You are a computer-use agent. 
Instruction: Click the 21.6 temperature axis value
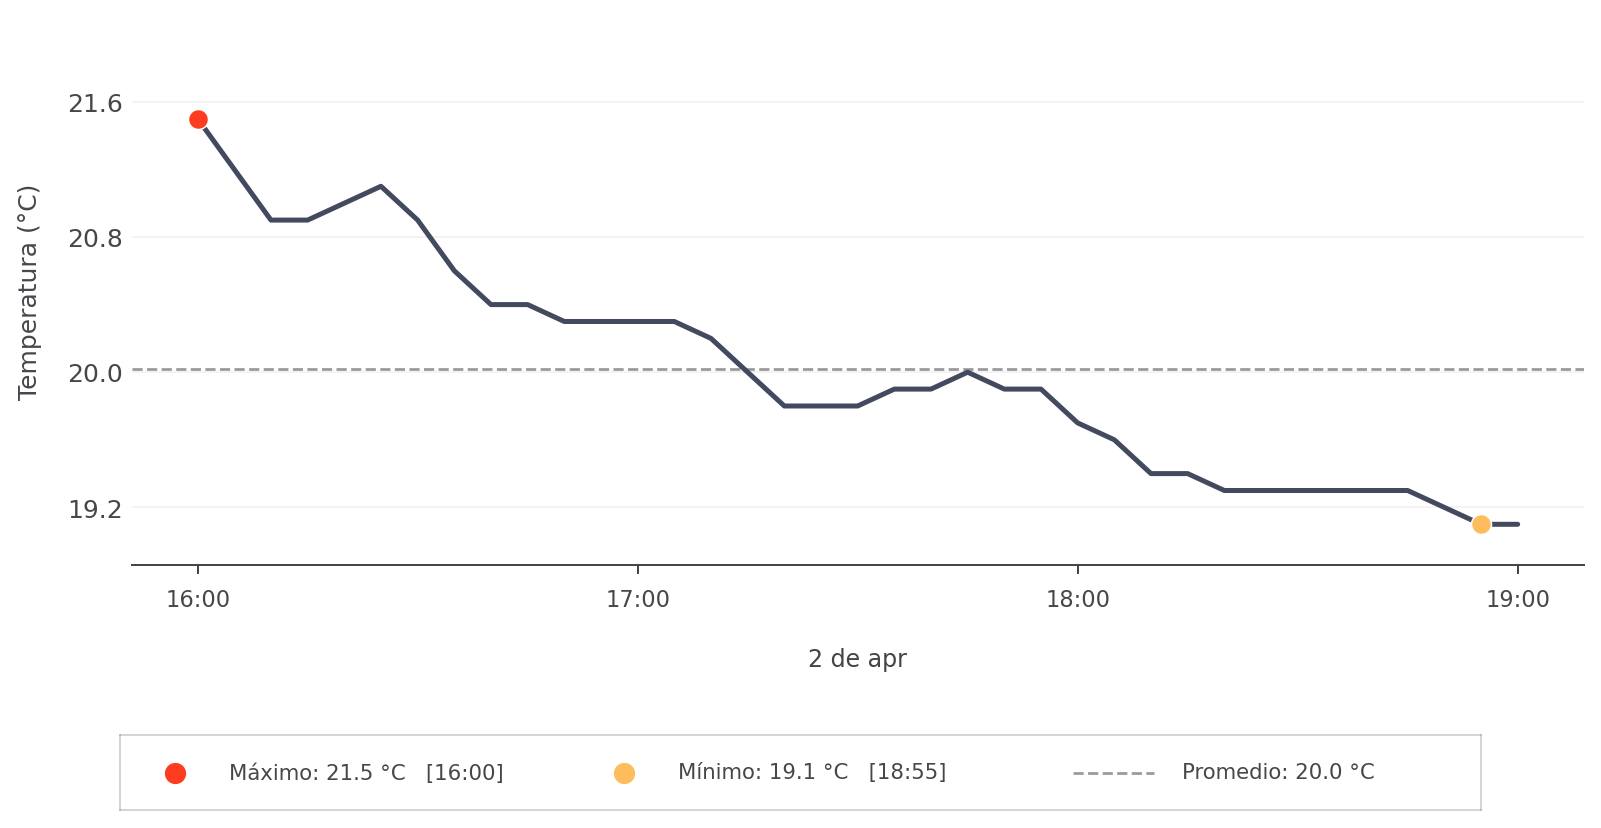coord(95,103)
